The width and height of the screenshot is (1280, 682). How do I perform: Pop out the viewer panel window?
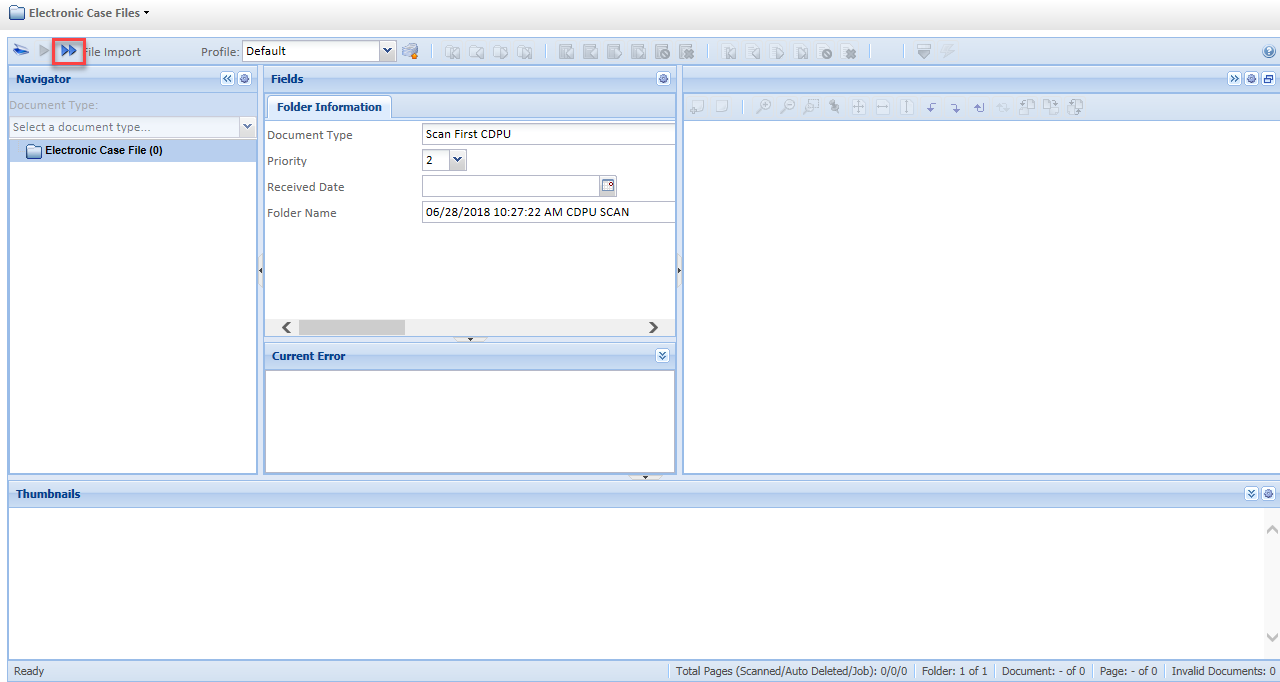tap(1268, 79)
